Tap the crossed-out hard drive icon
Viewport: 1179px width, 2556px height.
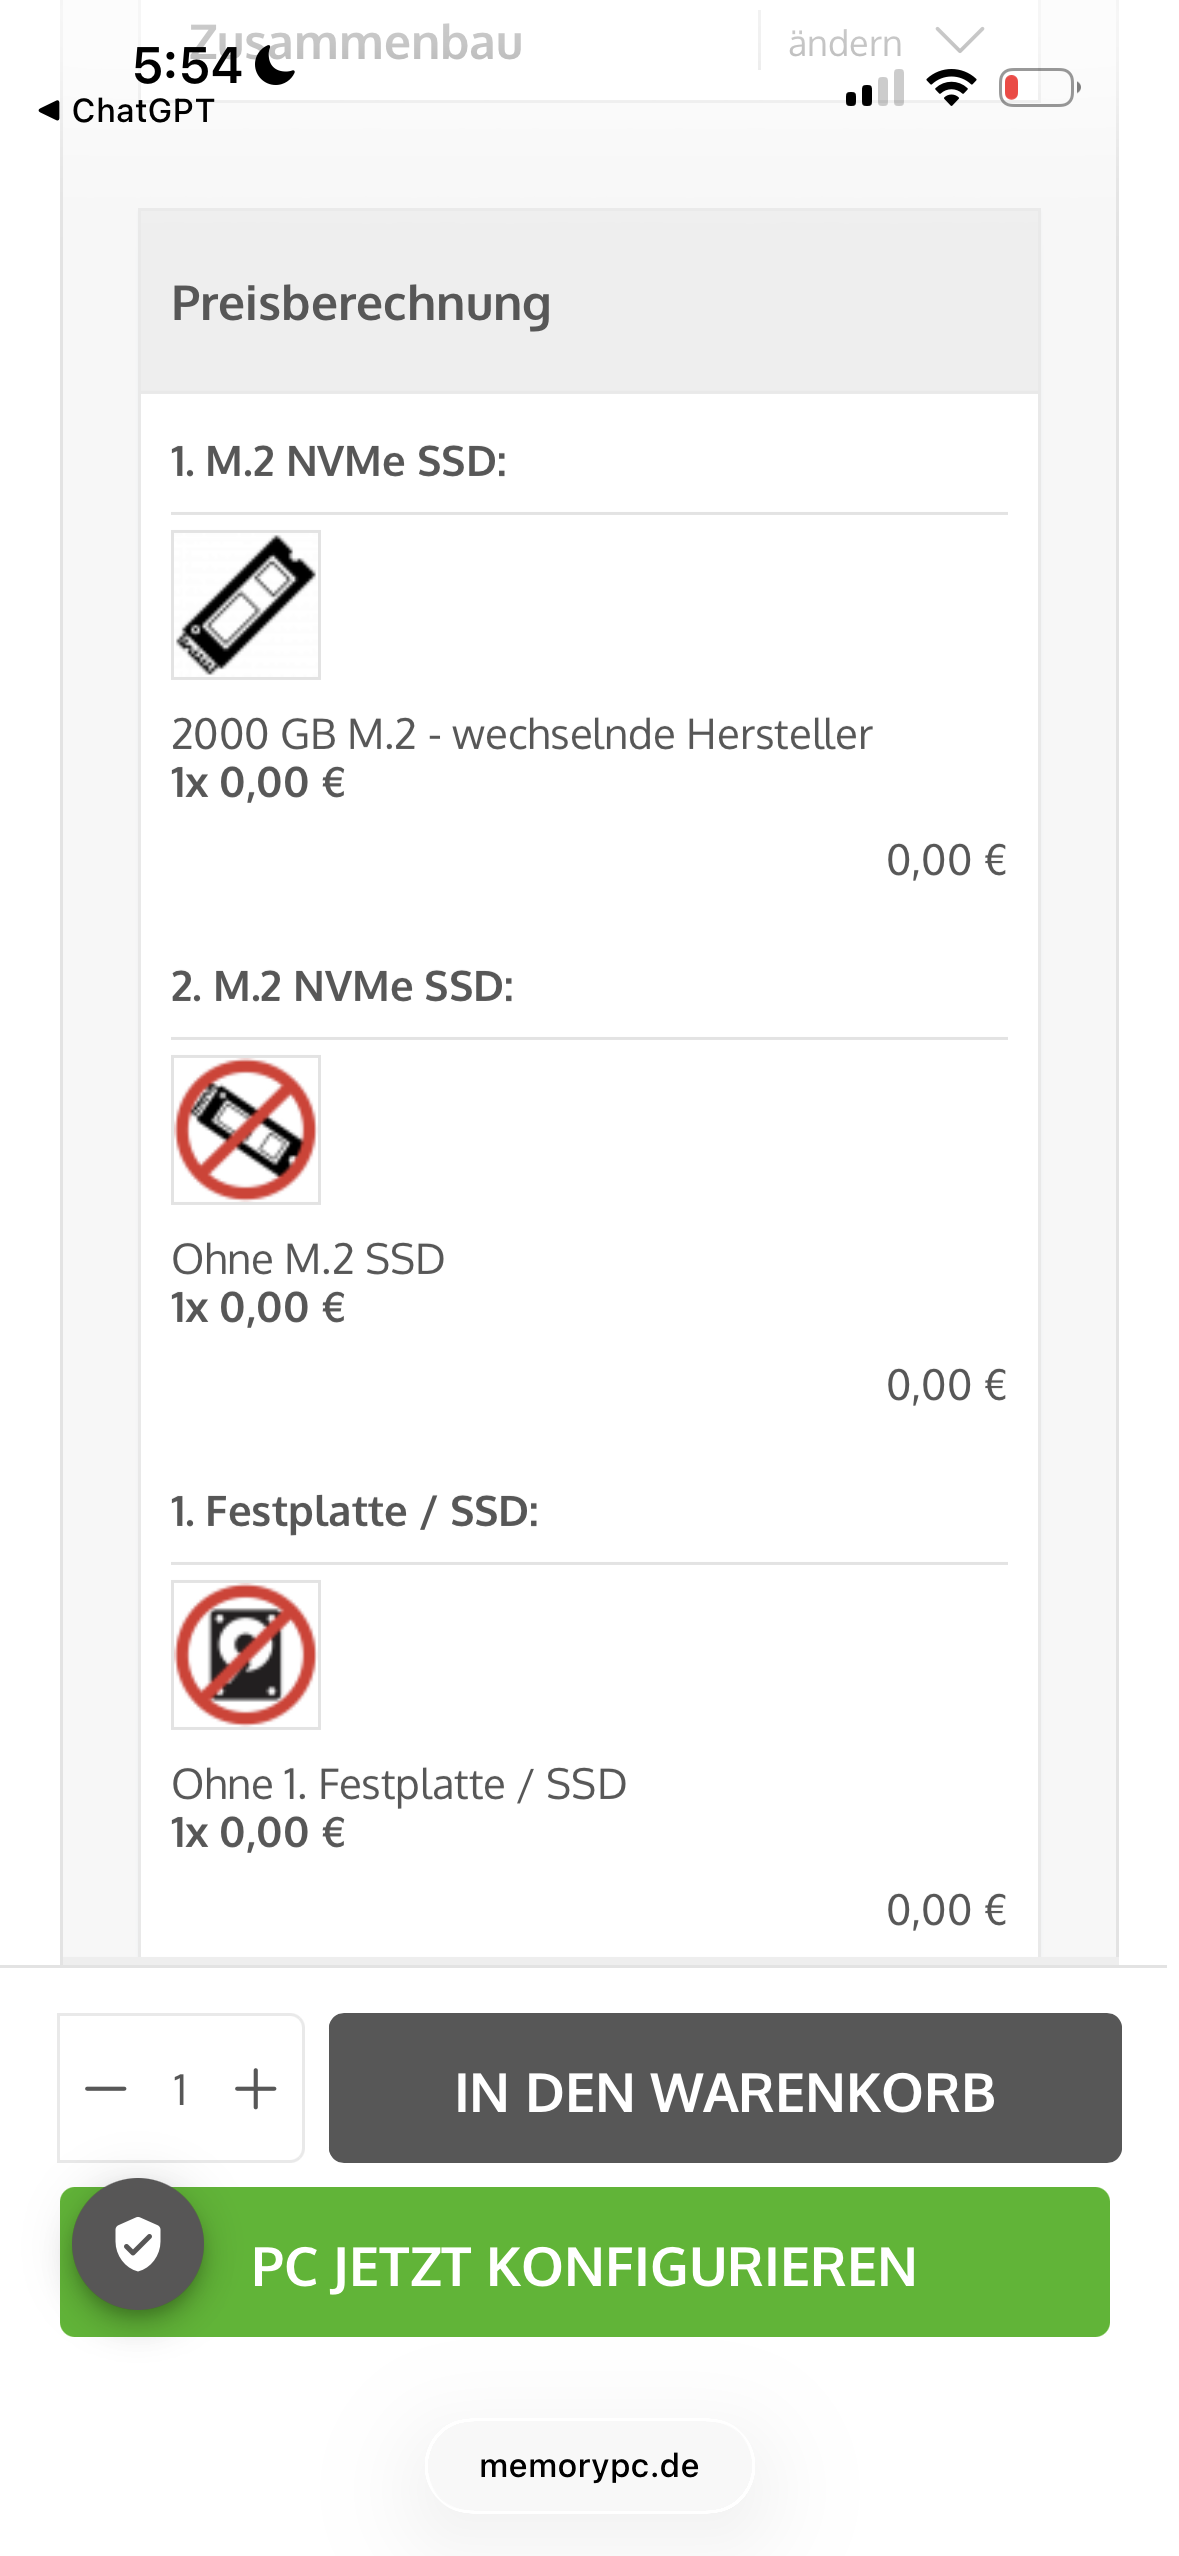point(245,1655)
